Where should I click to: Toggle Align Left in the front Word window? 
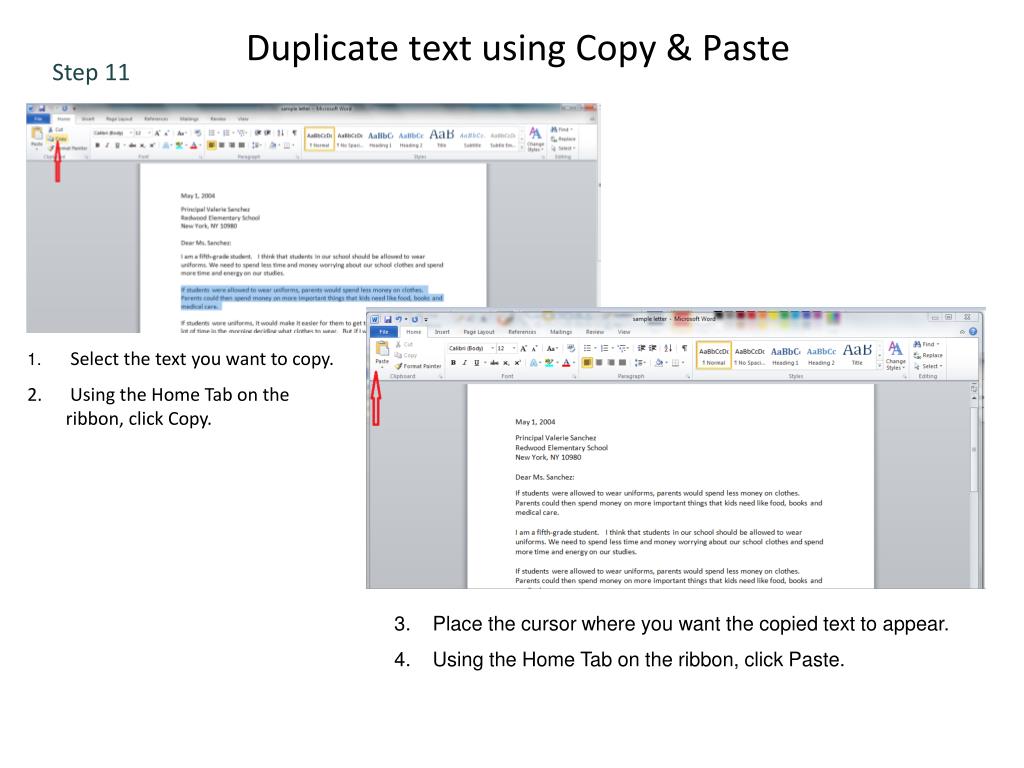tap(587, 362)
